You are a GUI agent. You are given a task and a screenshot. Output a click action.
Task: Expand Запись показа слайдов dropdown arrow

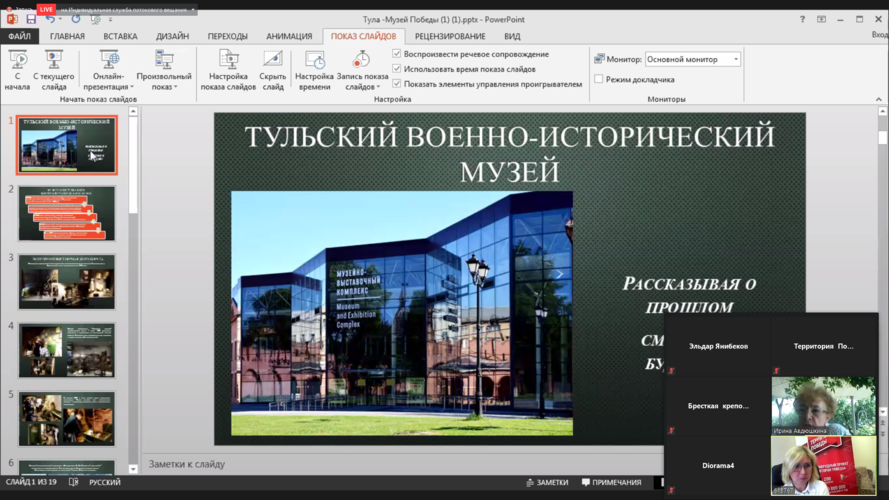[378, 87]
